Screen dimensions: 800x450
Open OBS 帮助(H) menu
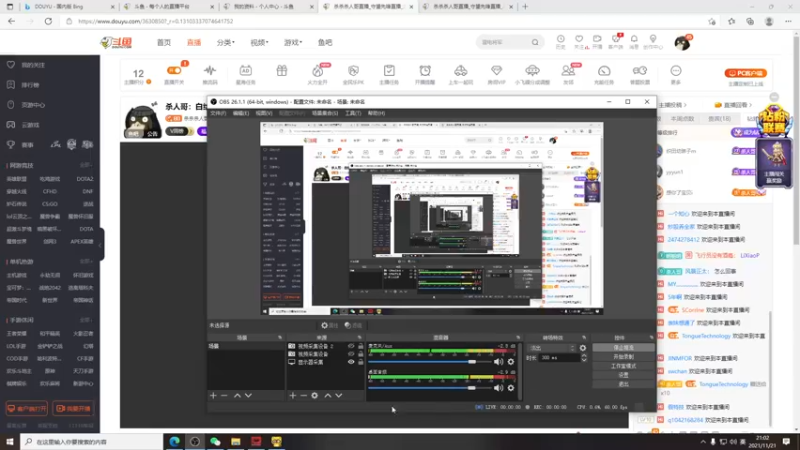pos(376,113)
